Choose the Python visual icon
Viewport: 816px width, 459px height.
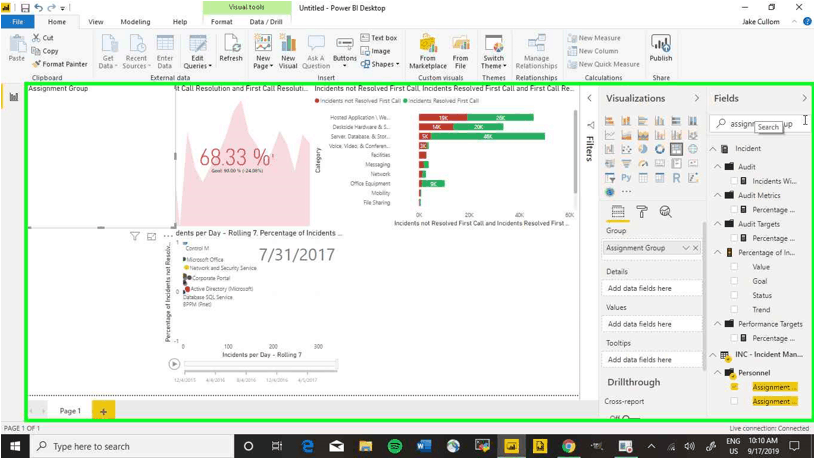(626, 177)
